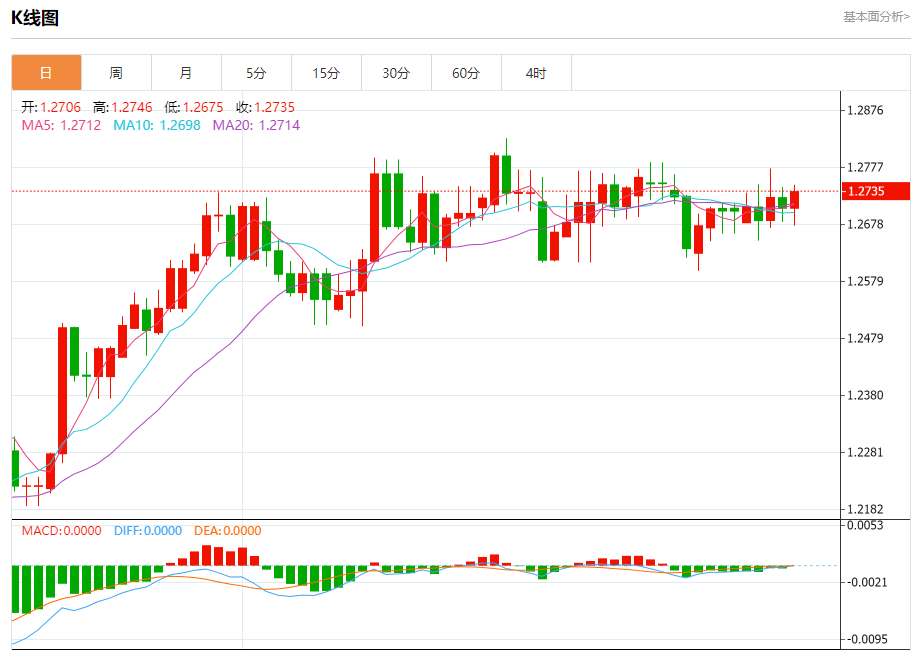Switch to the 4时 chart tab

(x=536, y=73)
